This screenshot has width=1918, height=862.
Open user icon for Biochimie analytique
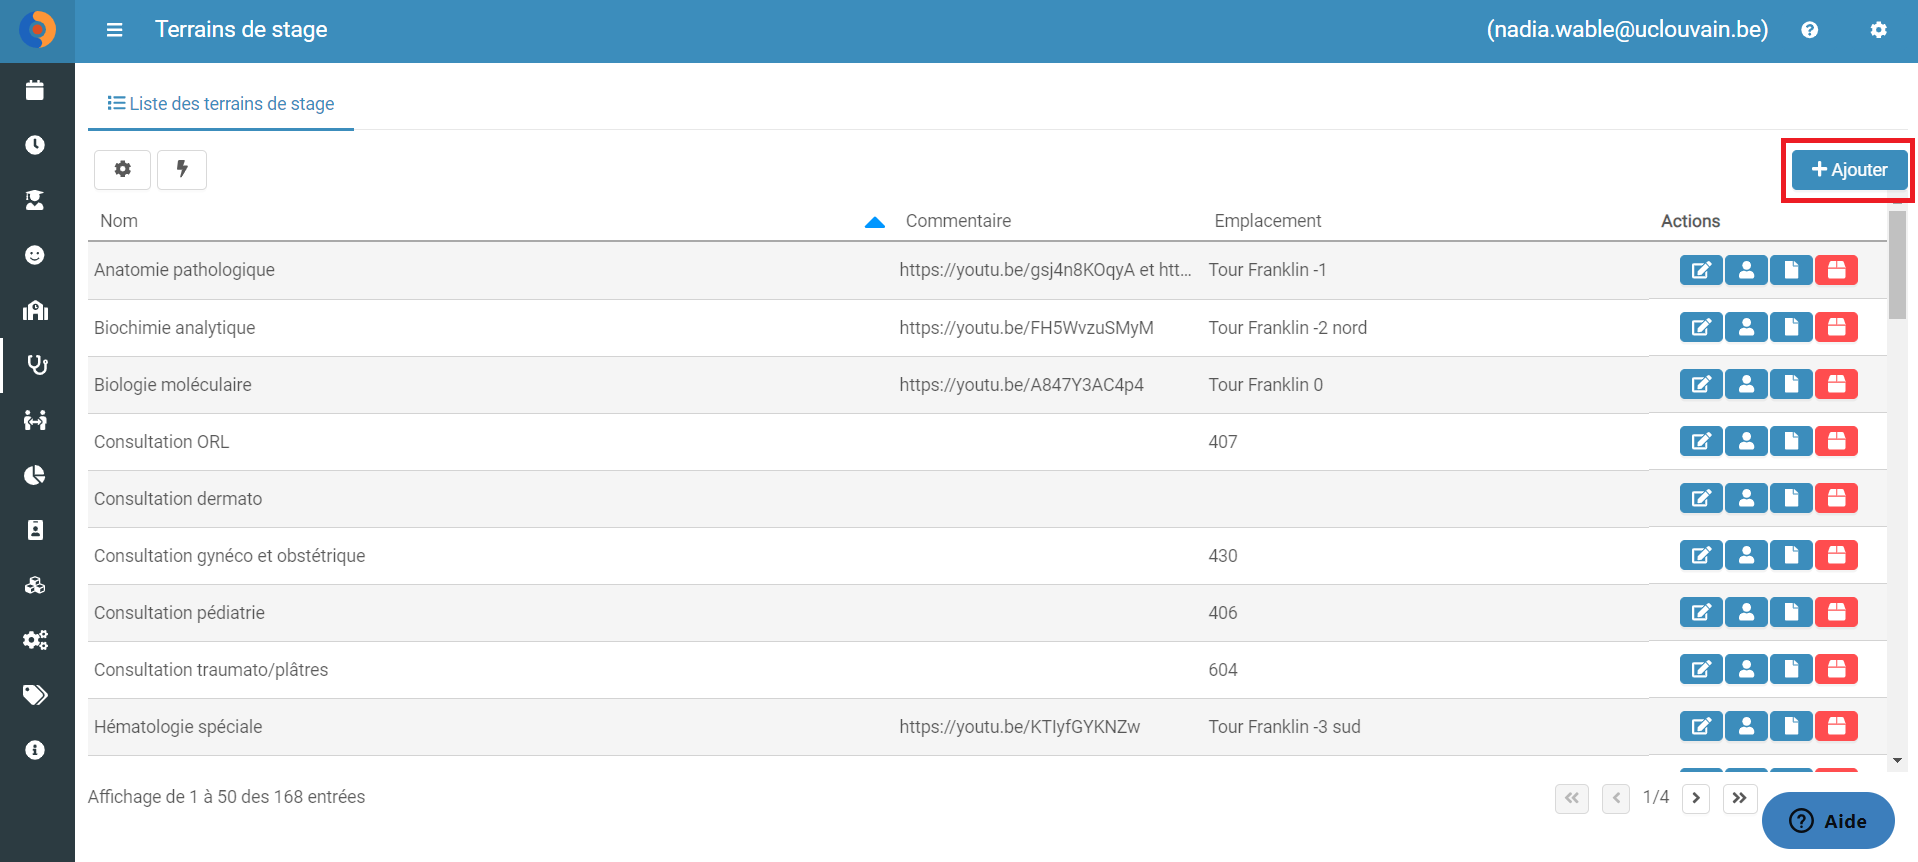pyautogui.click(x=1746, y=327)
